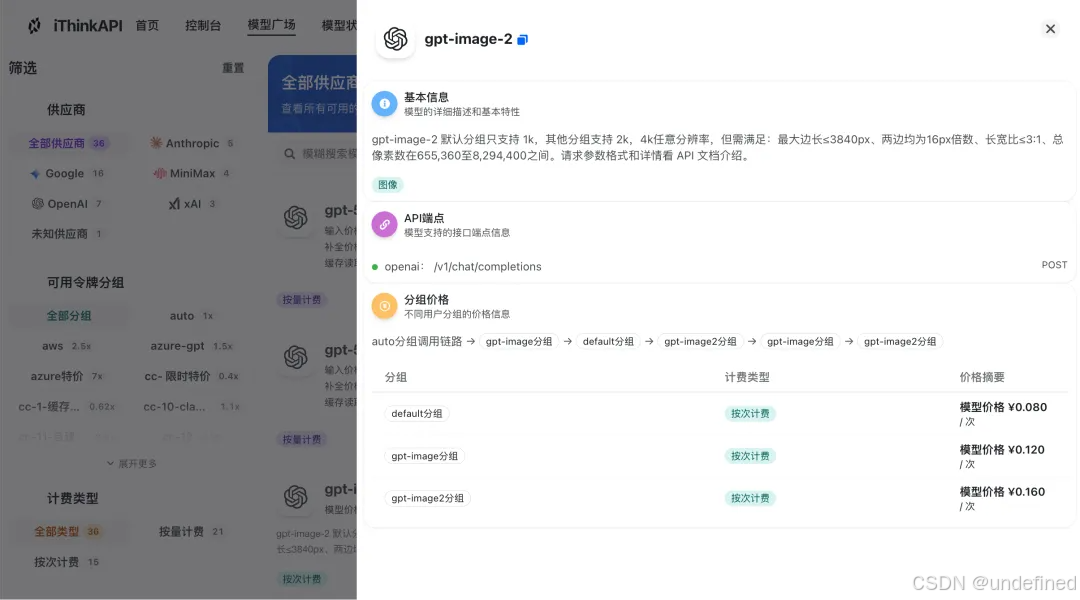Click the MiniMax provider icon
The height and width of the screenshot is (600, 1080).
pos(160,174)
